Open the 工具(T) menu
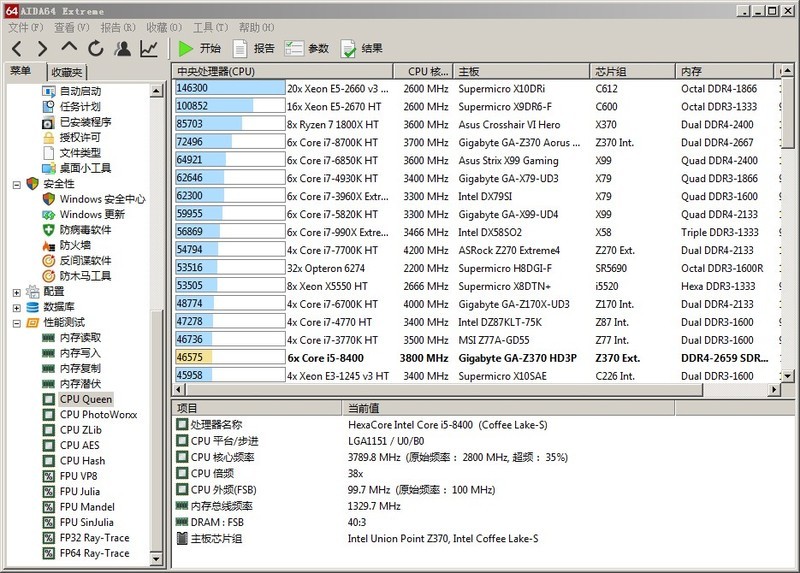Image resolution: width=800 pixels, height=573 pixels. click(210, 27)
